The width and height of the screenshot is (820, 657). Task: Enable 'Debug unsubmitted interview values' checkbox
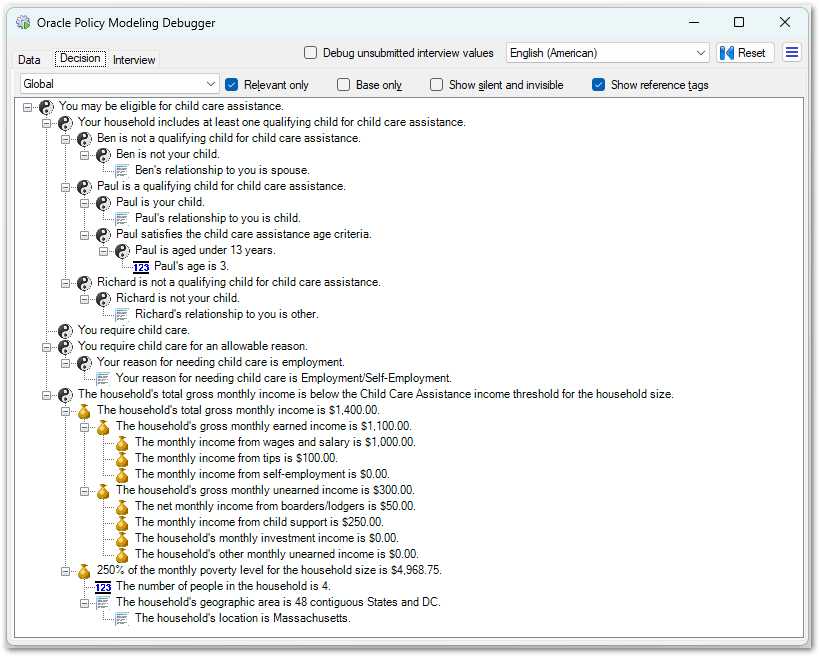(x=311, y=53)
